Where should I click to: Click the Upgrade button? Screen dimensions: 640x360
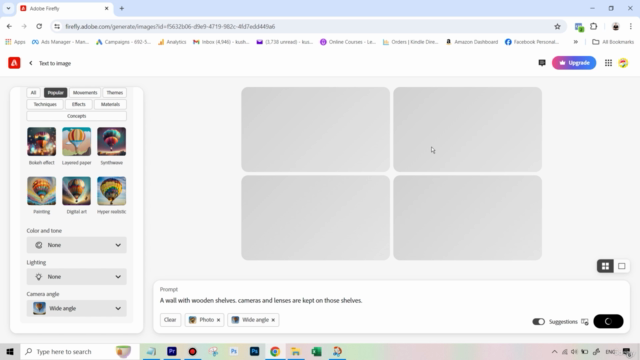pyautogui.click(x=574, y=63)
